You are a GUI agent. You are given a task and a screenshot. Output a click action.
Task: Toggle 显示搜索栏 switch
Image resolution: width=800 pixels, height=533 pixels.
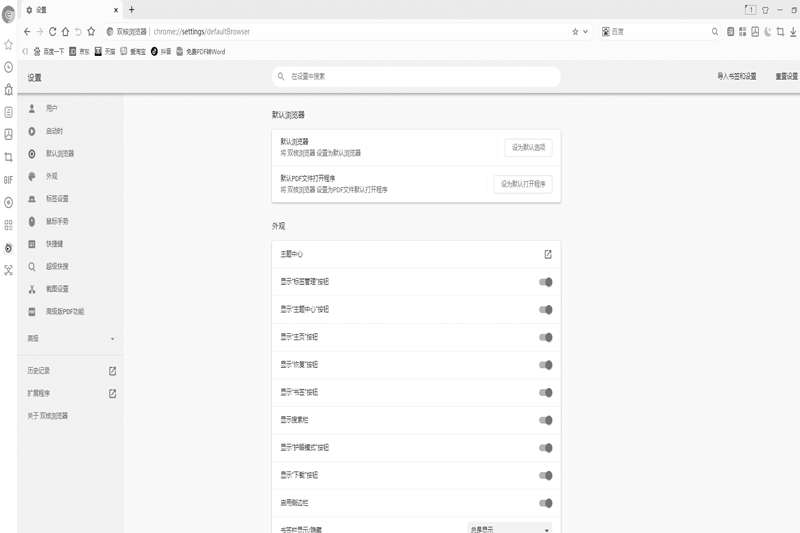coord(546,420)
